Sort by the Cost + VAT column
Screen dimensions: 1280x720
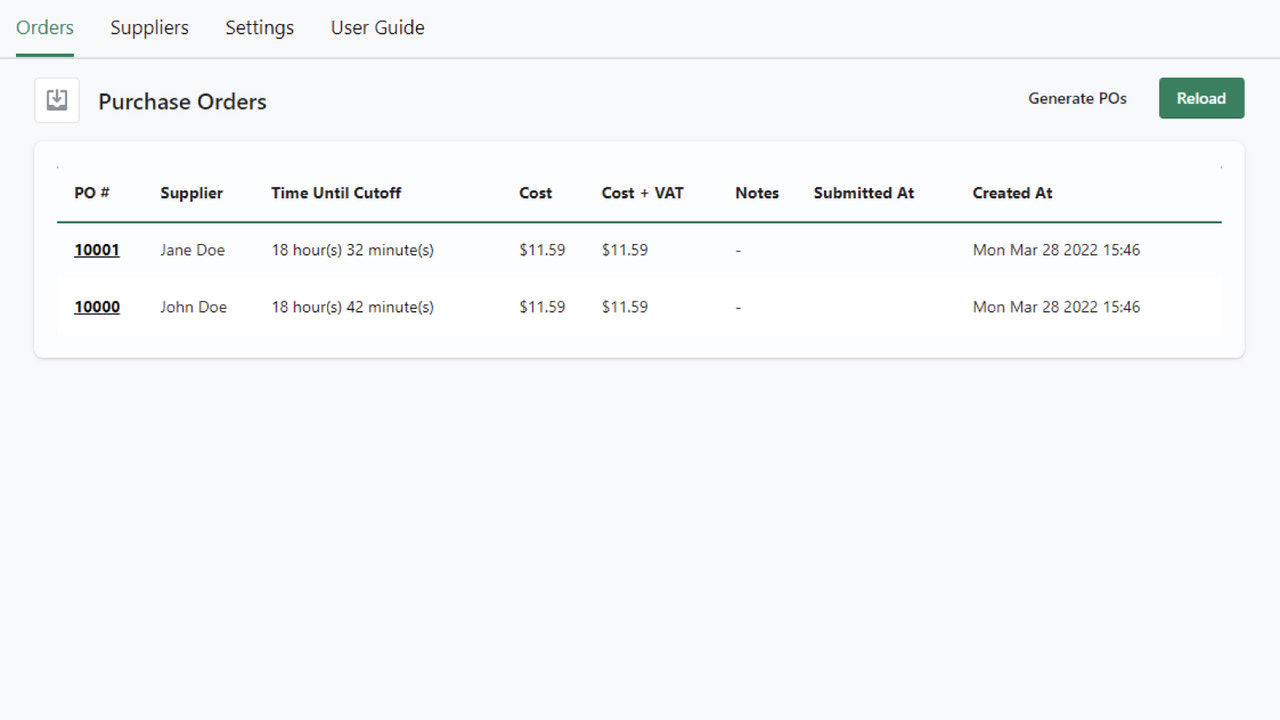click(x=642, y=193)
